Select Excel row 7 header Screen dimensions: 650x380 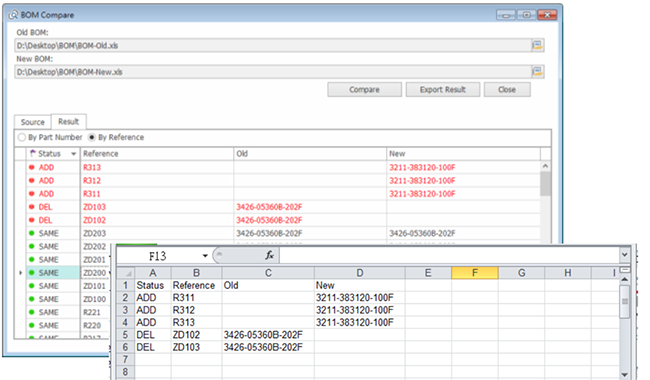[x=126, y=360]
